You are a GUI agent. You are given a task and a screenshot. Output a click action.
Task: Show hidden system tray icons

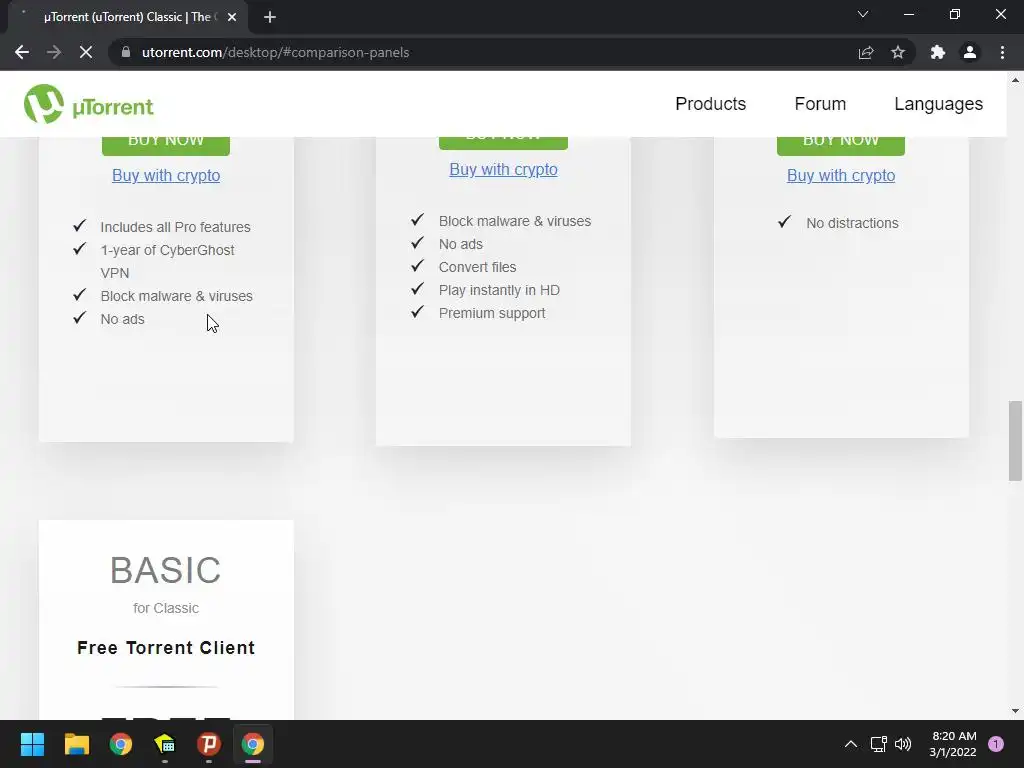851,744
